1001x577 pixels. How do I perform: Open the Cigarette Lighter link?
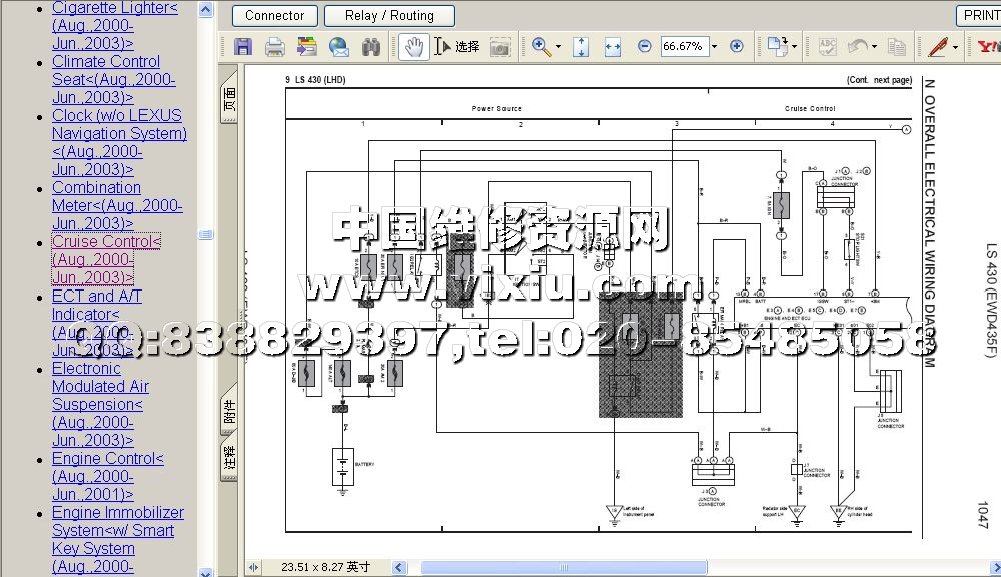[x=115, y=25]
